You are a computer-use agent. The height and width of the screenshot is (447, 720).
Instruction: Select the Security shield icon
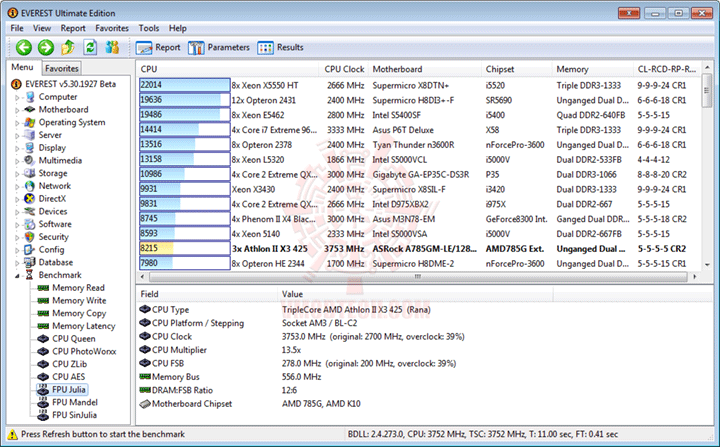[30, 237]
